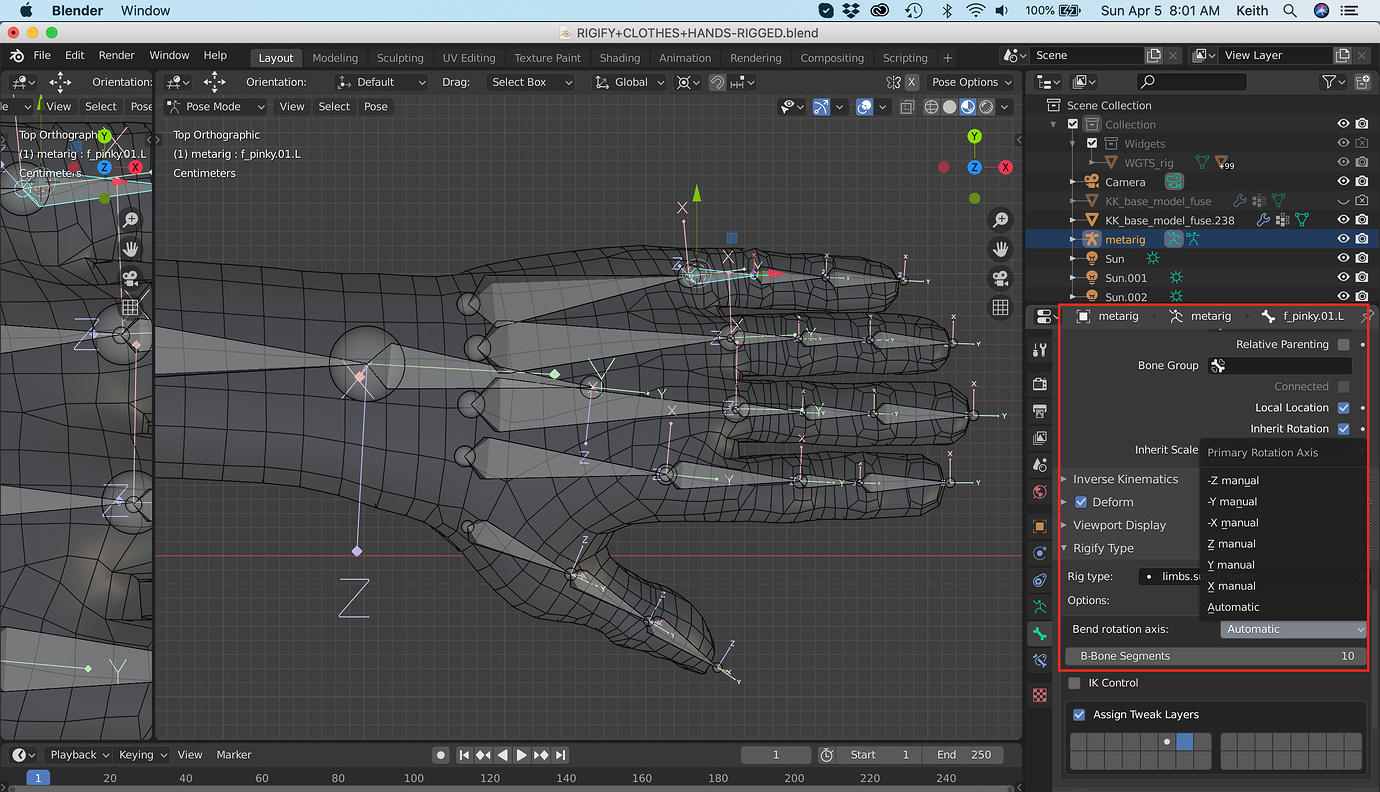Click the B-Bone Segments value slider

click(x=1216, y=656)
